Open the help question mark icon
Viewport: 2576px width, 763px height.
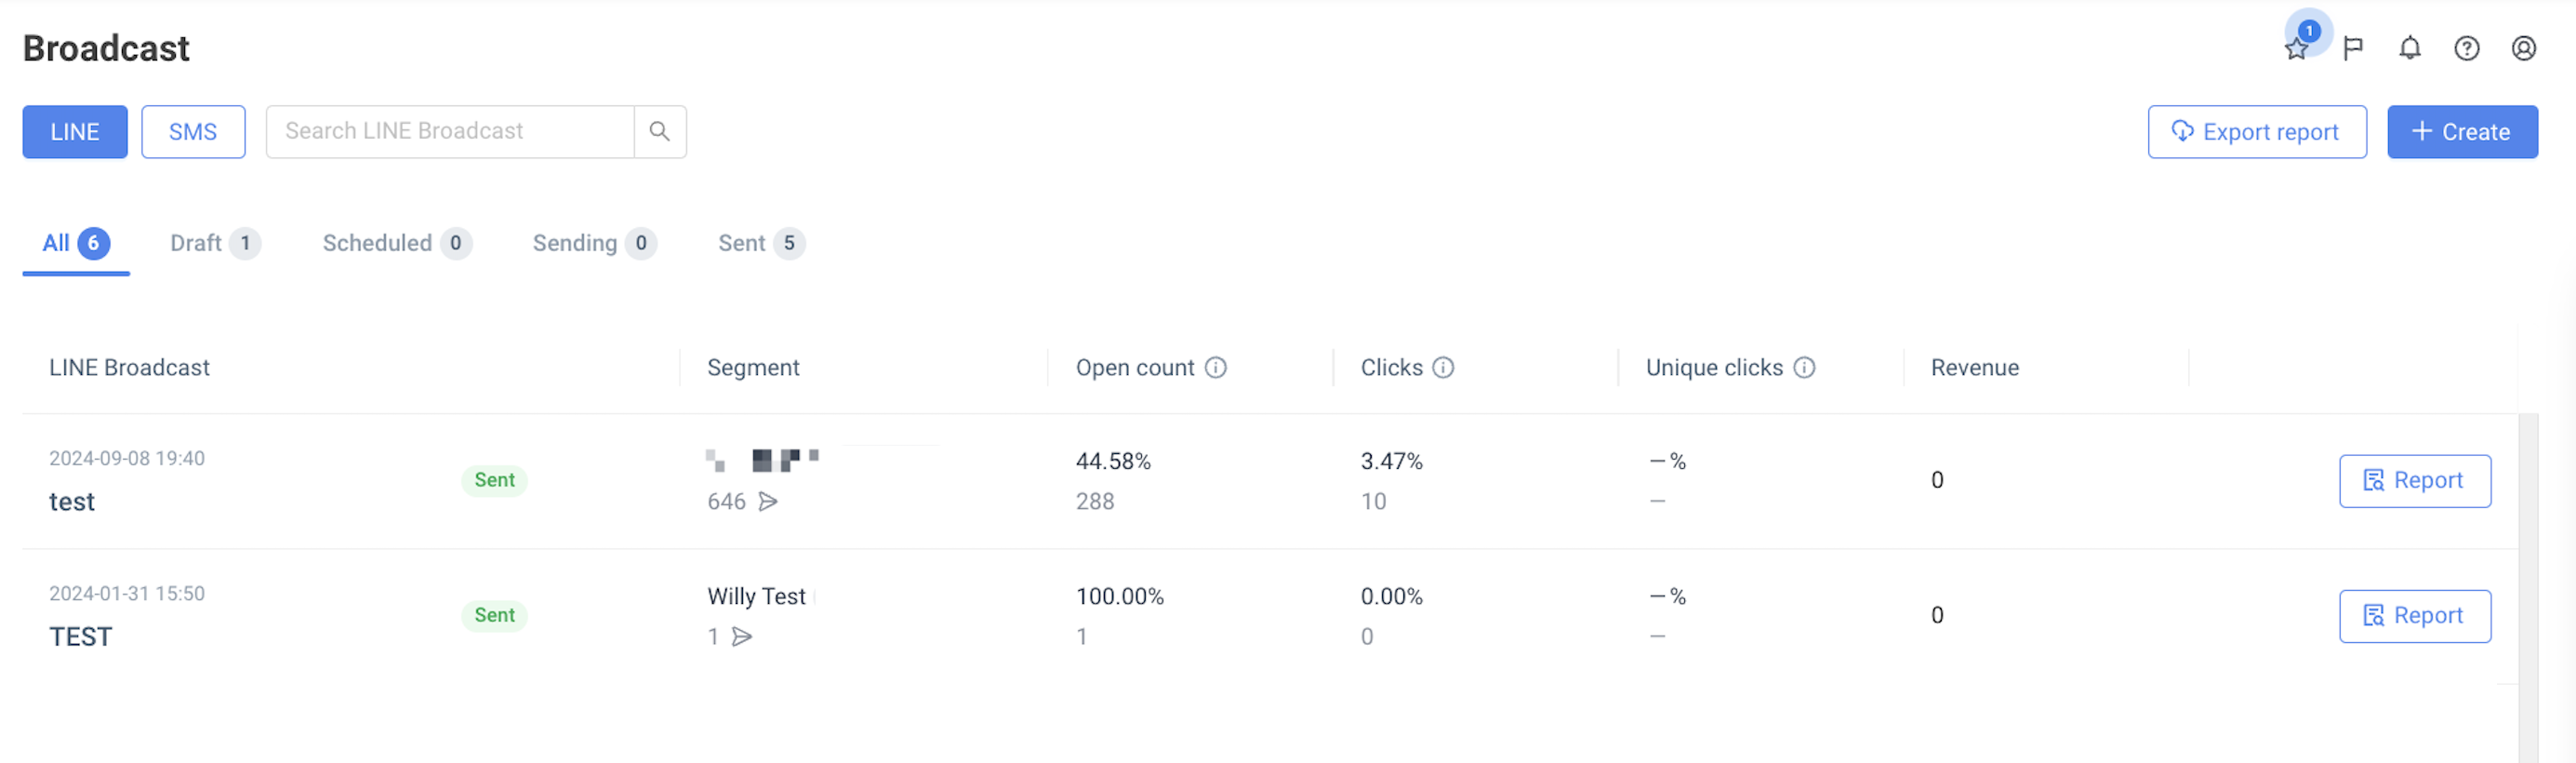[x=2467, y=48]
